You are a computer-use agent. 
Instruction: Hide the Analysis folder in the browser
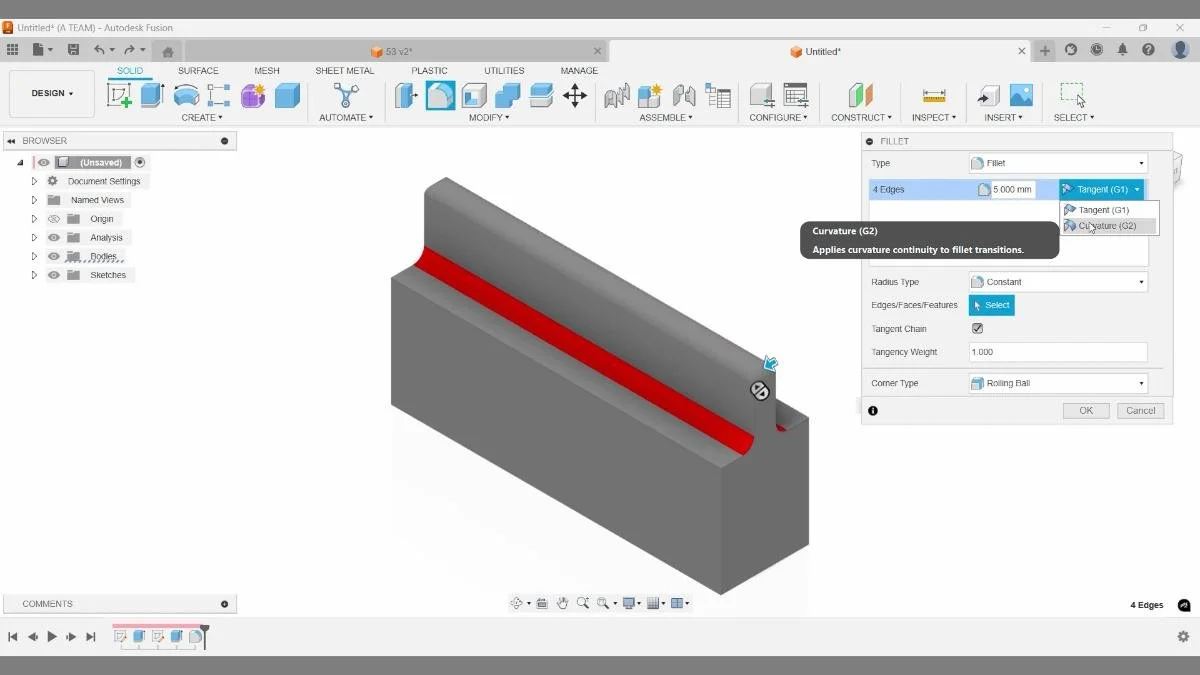coord(54,237)
